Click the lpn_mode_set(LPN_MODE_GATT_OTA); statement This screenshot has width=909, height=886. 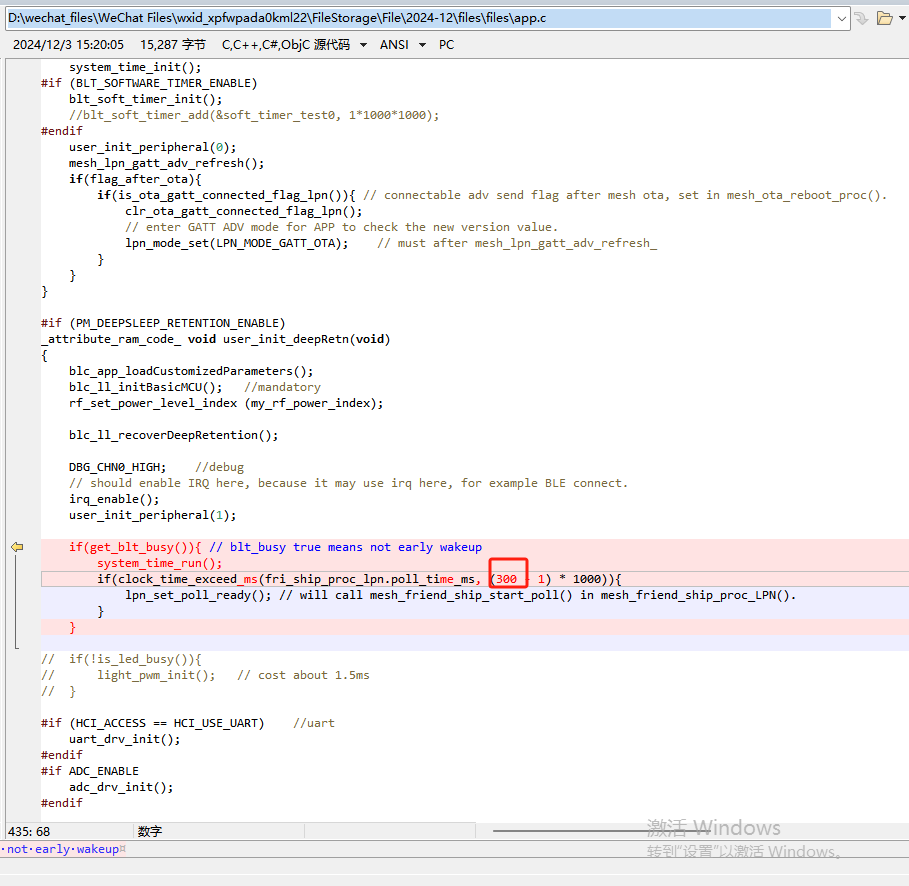(237, 243)
